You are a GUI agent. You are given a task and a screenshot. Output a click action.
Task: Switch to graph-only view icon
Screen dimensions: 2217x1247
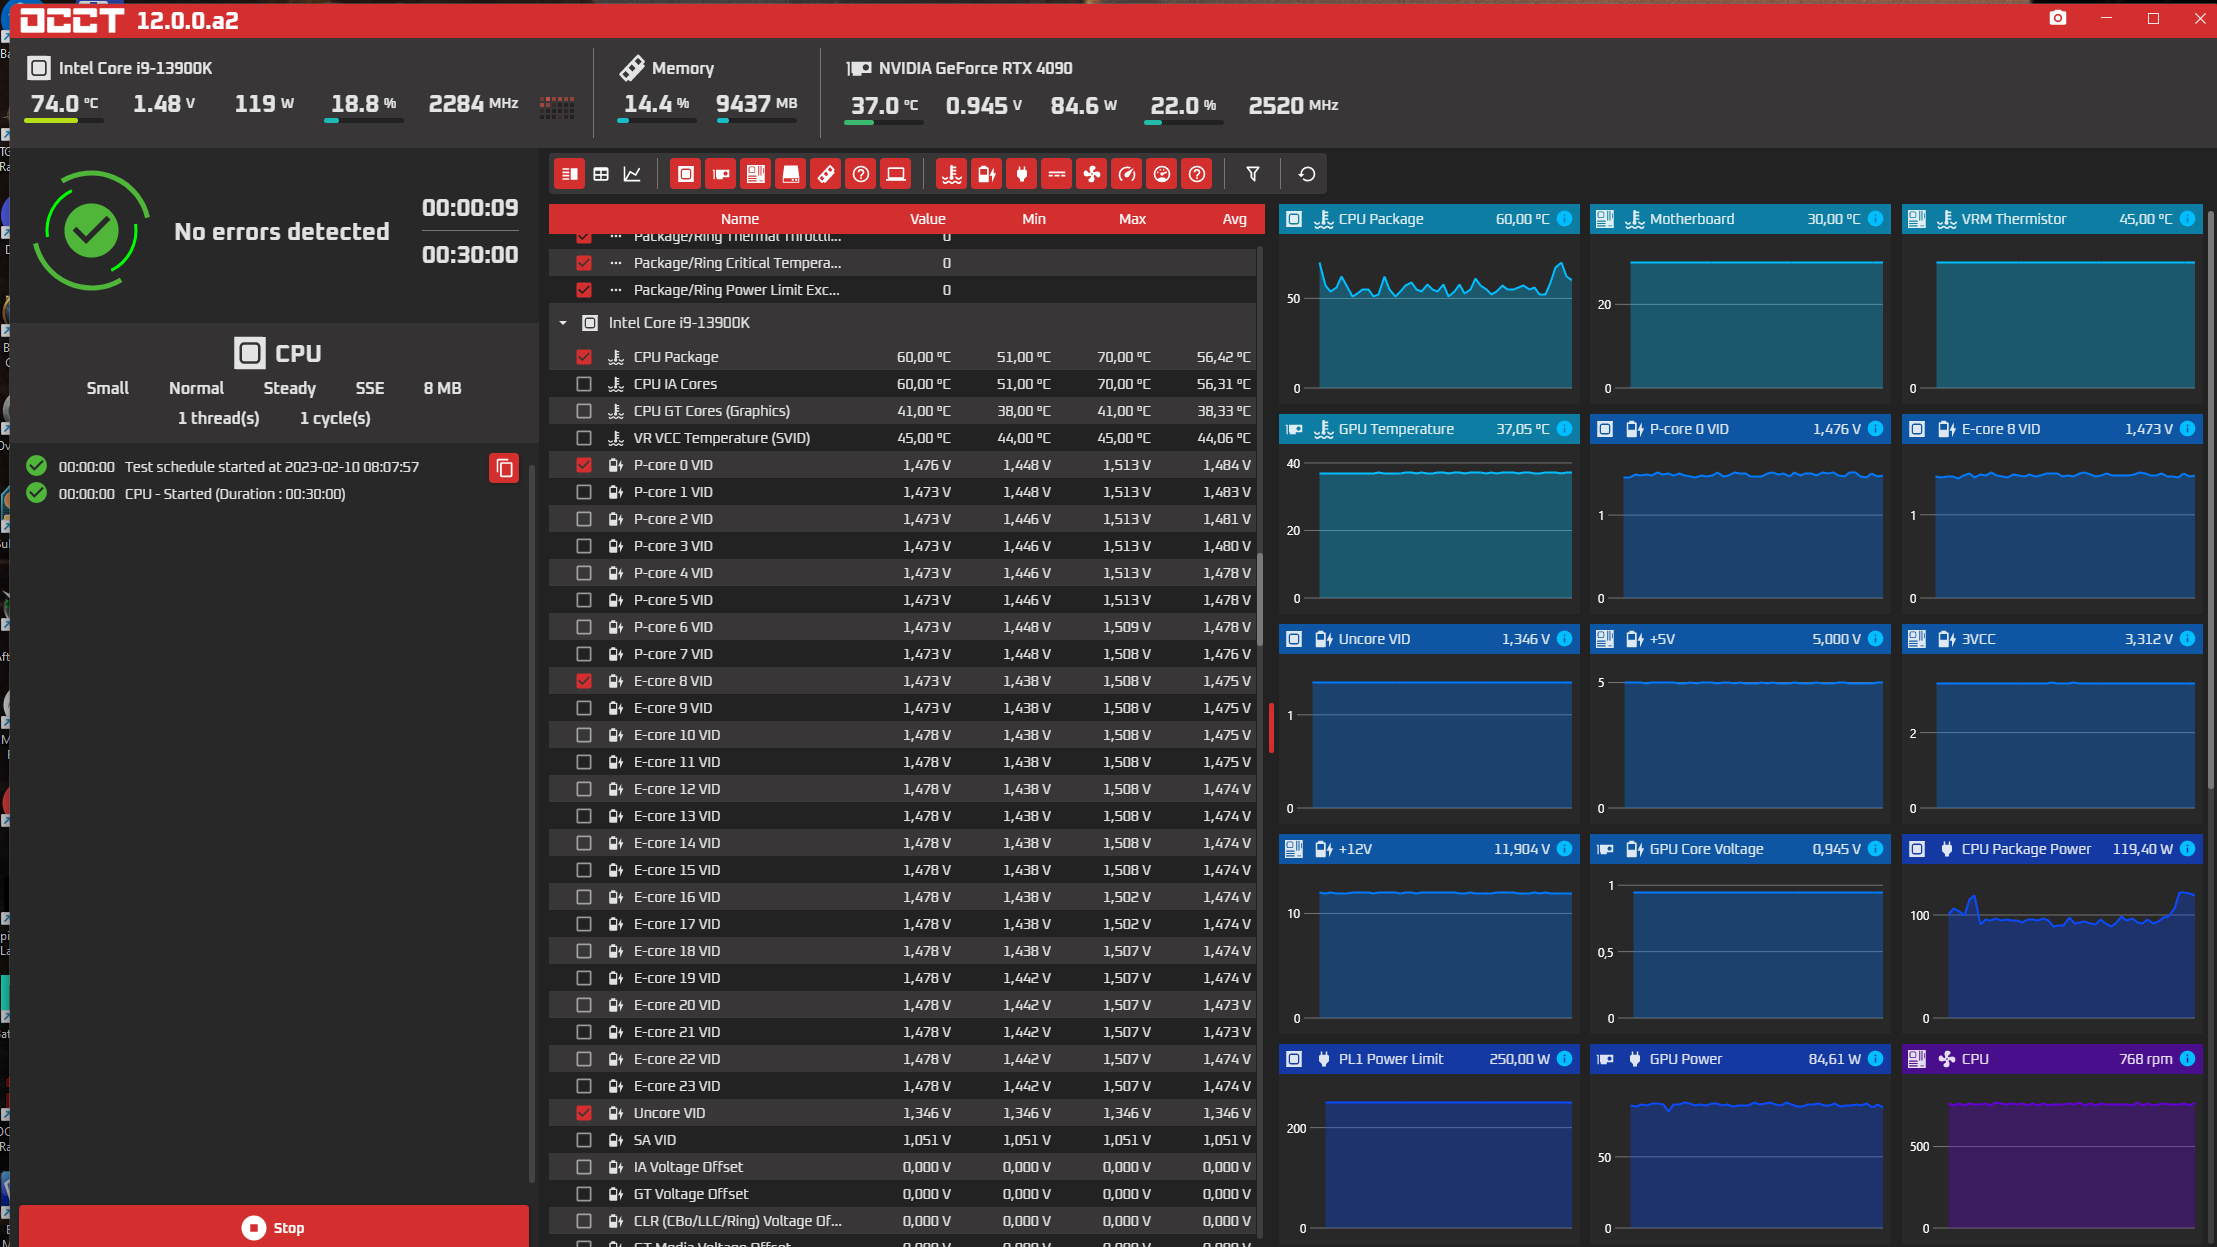tap(632, 174)
